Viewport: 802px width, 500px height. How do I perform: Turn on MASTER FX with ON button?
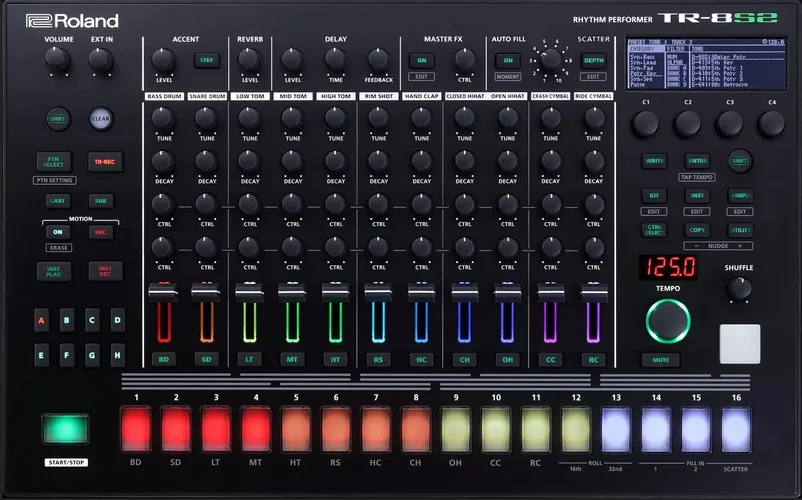tap(421, 60)
